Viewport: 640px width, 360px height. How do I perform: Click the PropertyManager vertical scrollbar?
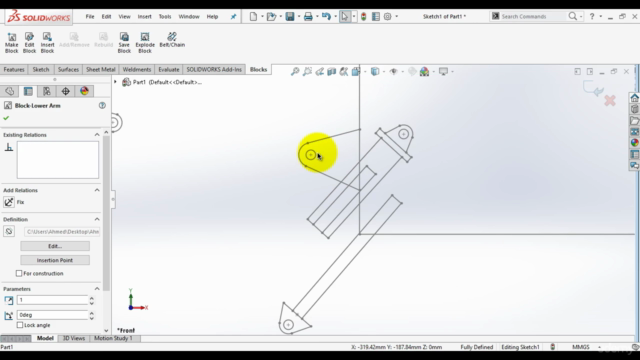[106, 212]
